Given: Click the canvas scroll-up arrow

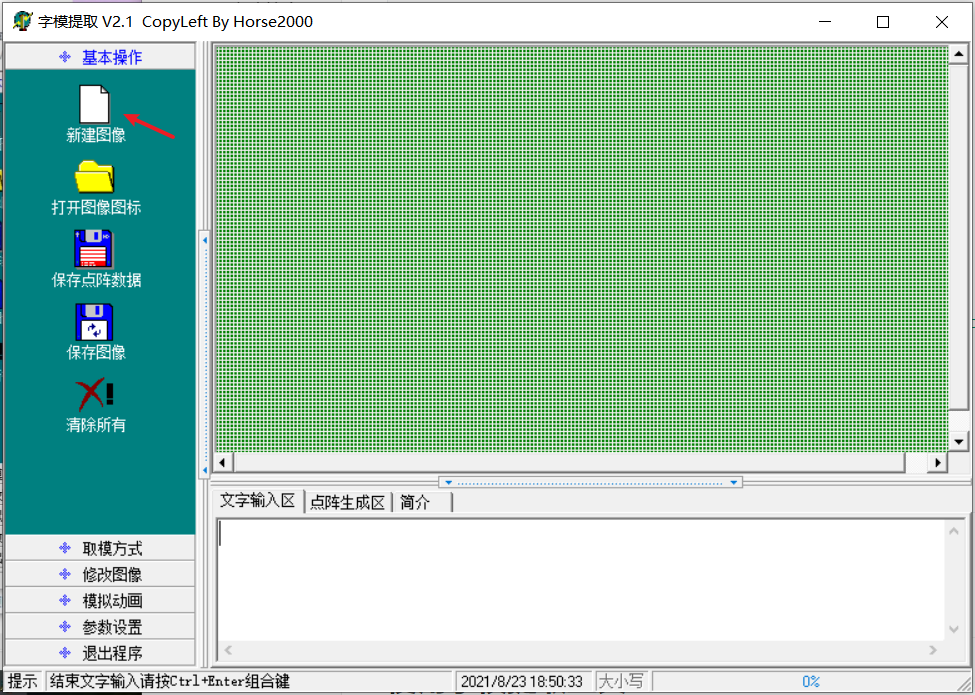Looking at the screenshot, I should pos(958,55).
